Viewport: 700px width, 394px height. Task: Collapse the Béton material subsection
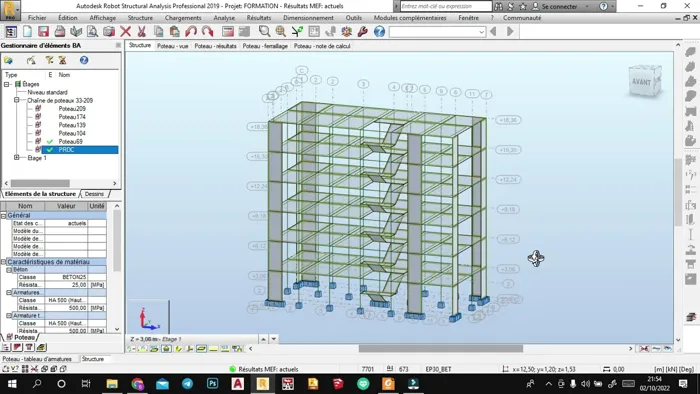coord(9,270)
